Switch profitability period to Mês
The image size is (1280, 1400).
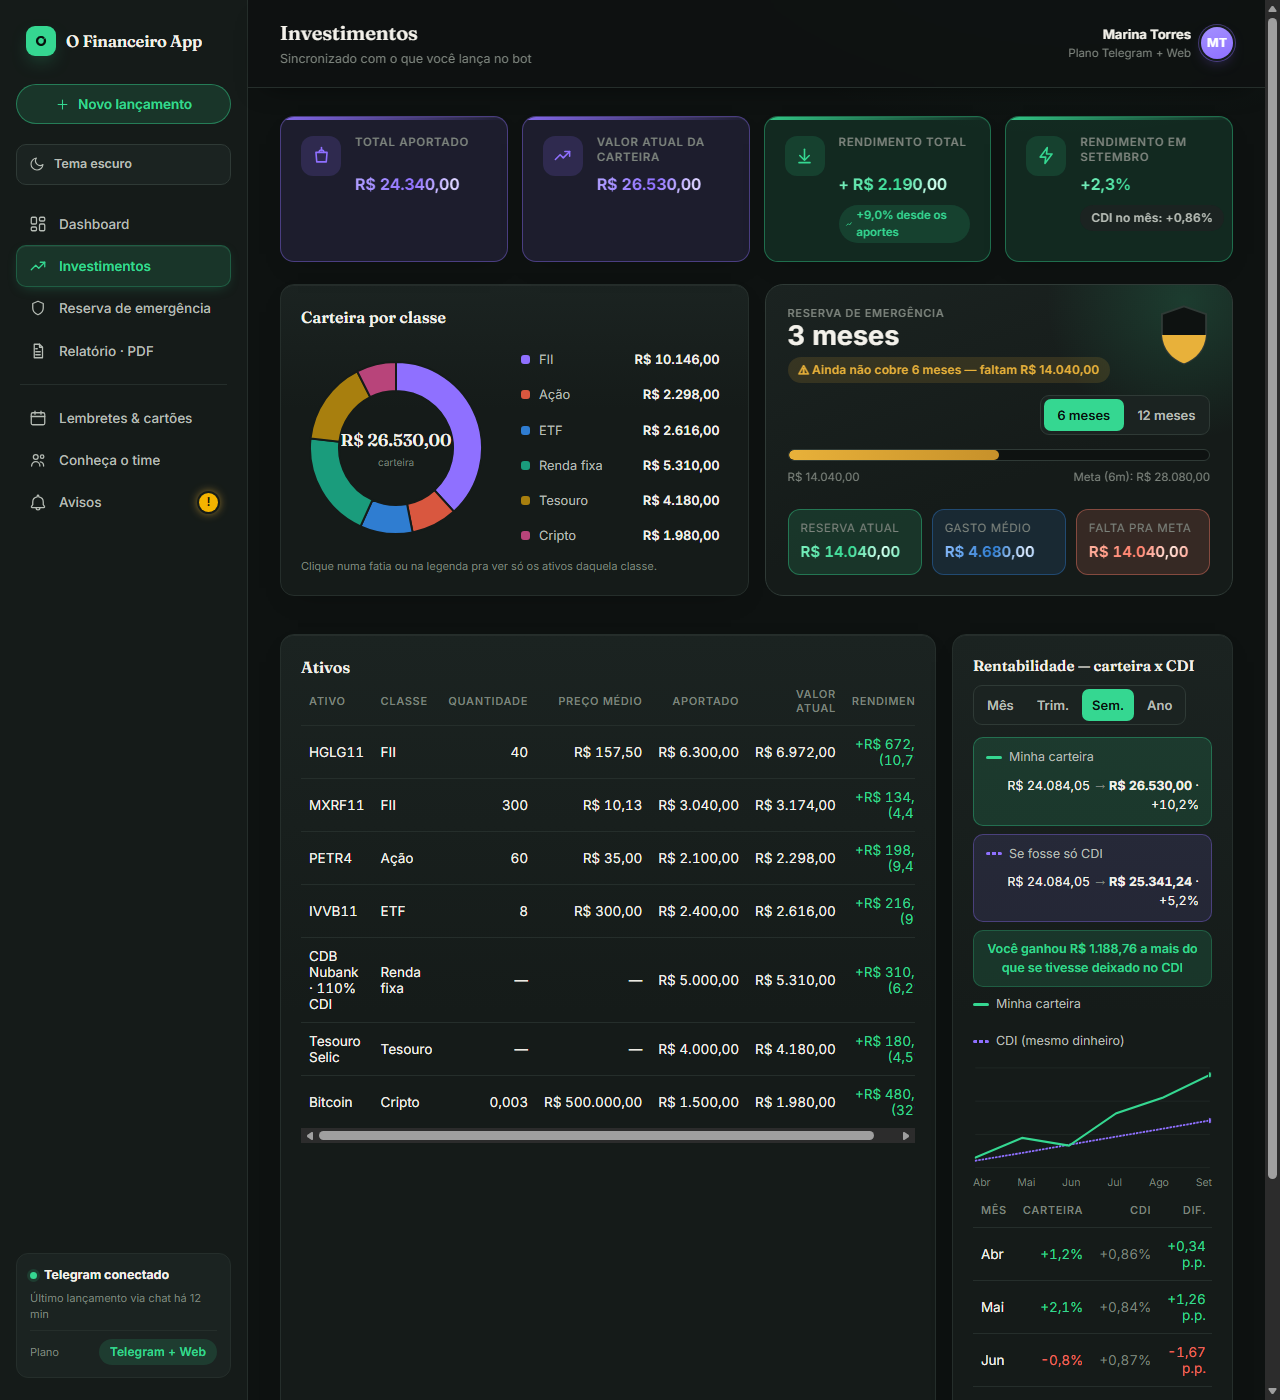coord(1000,705)
